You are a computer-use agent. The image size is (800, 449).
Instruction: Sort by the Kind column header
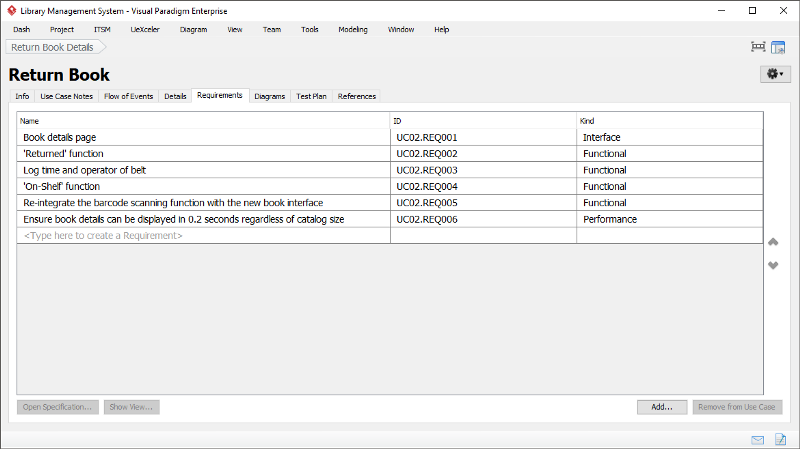click(668, 121)
